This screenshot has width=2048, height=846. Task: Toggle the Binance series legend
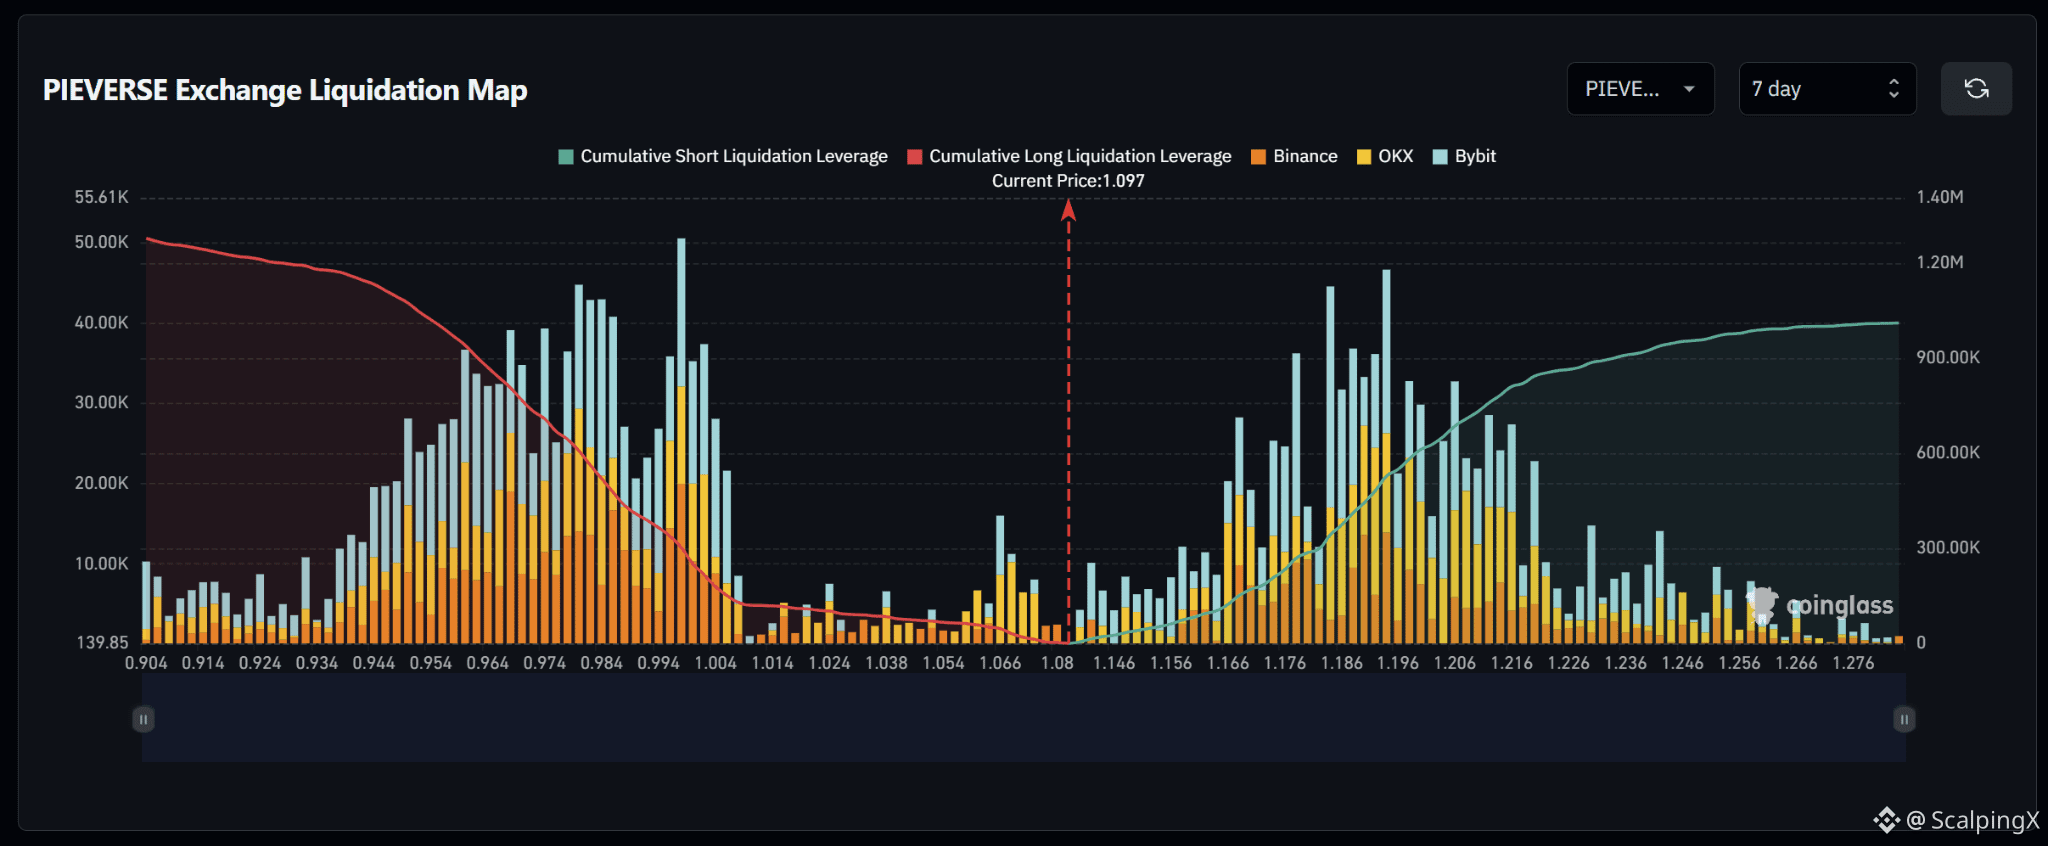[1294, 156]
